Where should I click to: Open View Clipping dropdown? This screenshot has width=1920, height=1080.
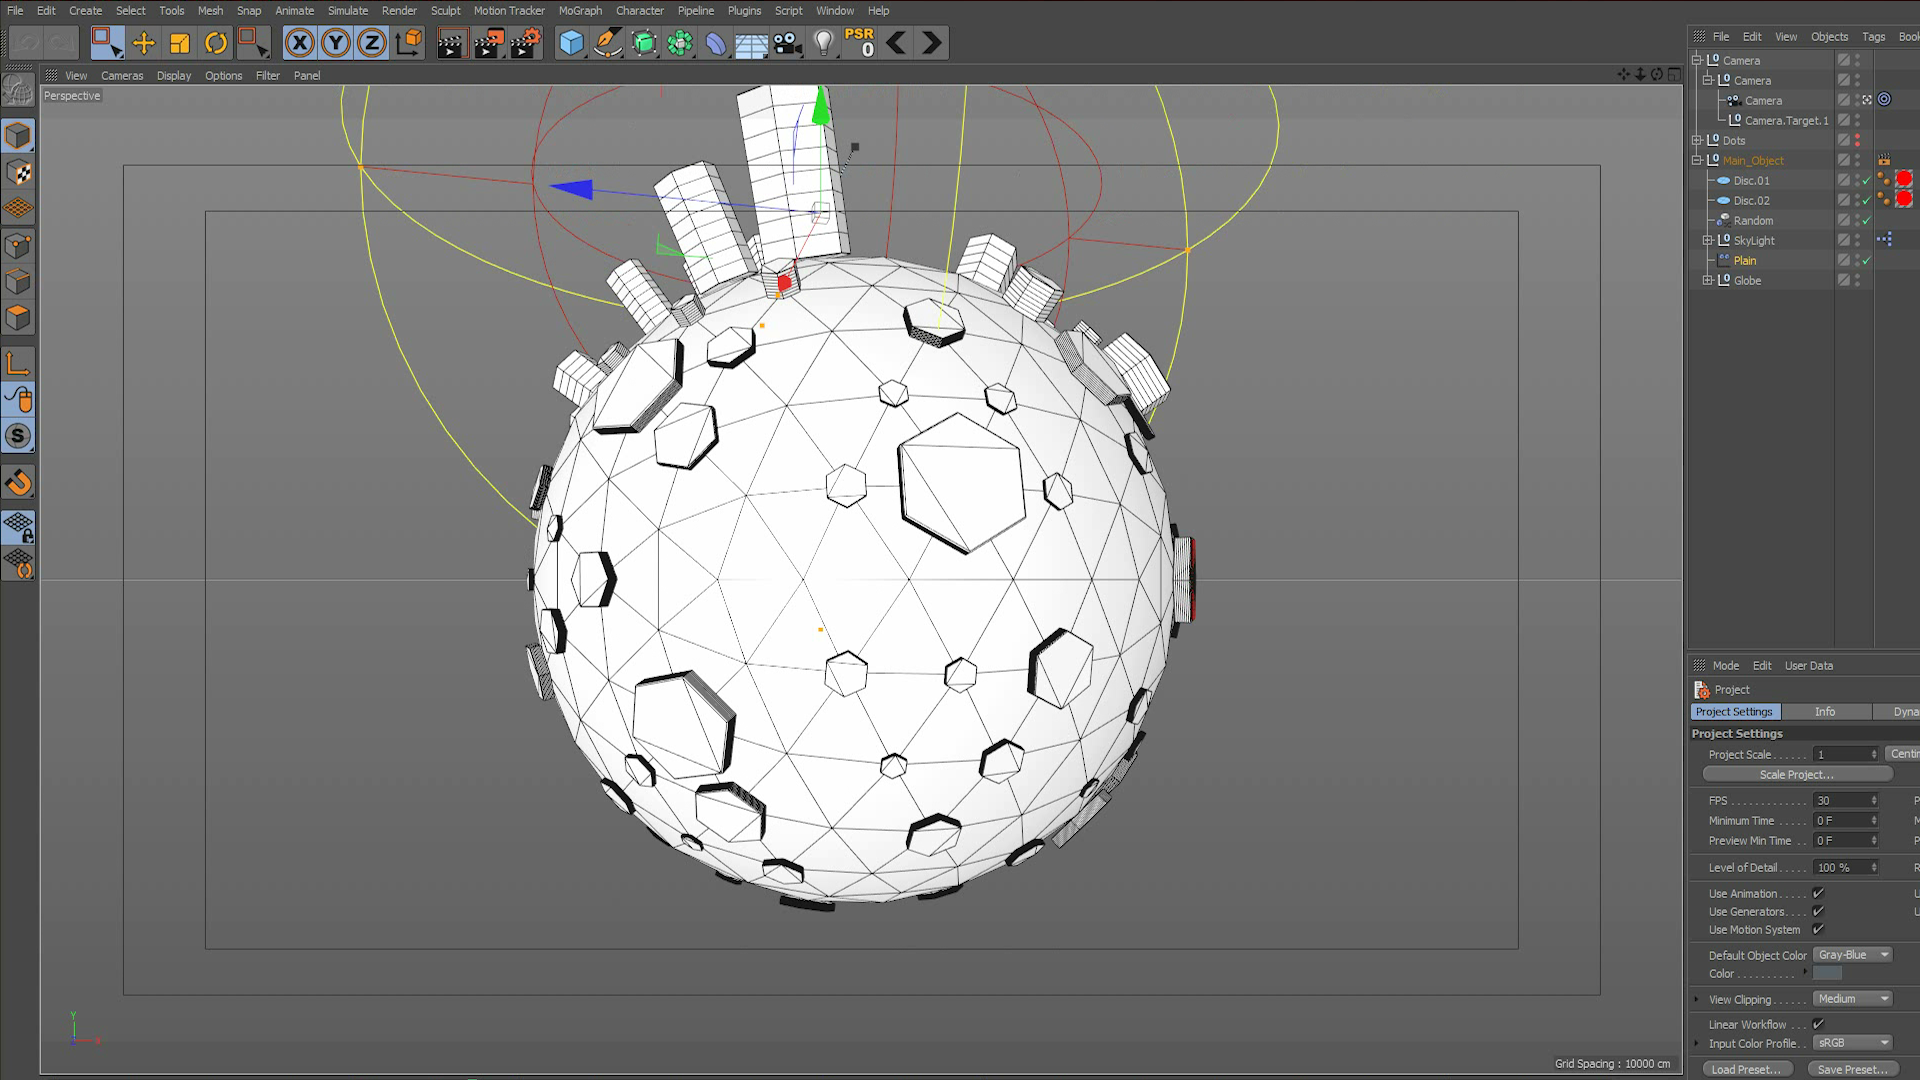tap(1853, 999)
